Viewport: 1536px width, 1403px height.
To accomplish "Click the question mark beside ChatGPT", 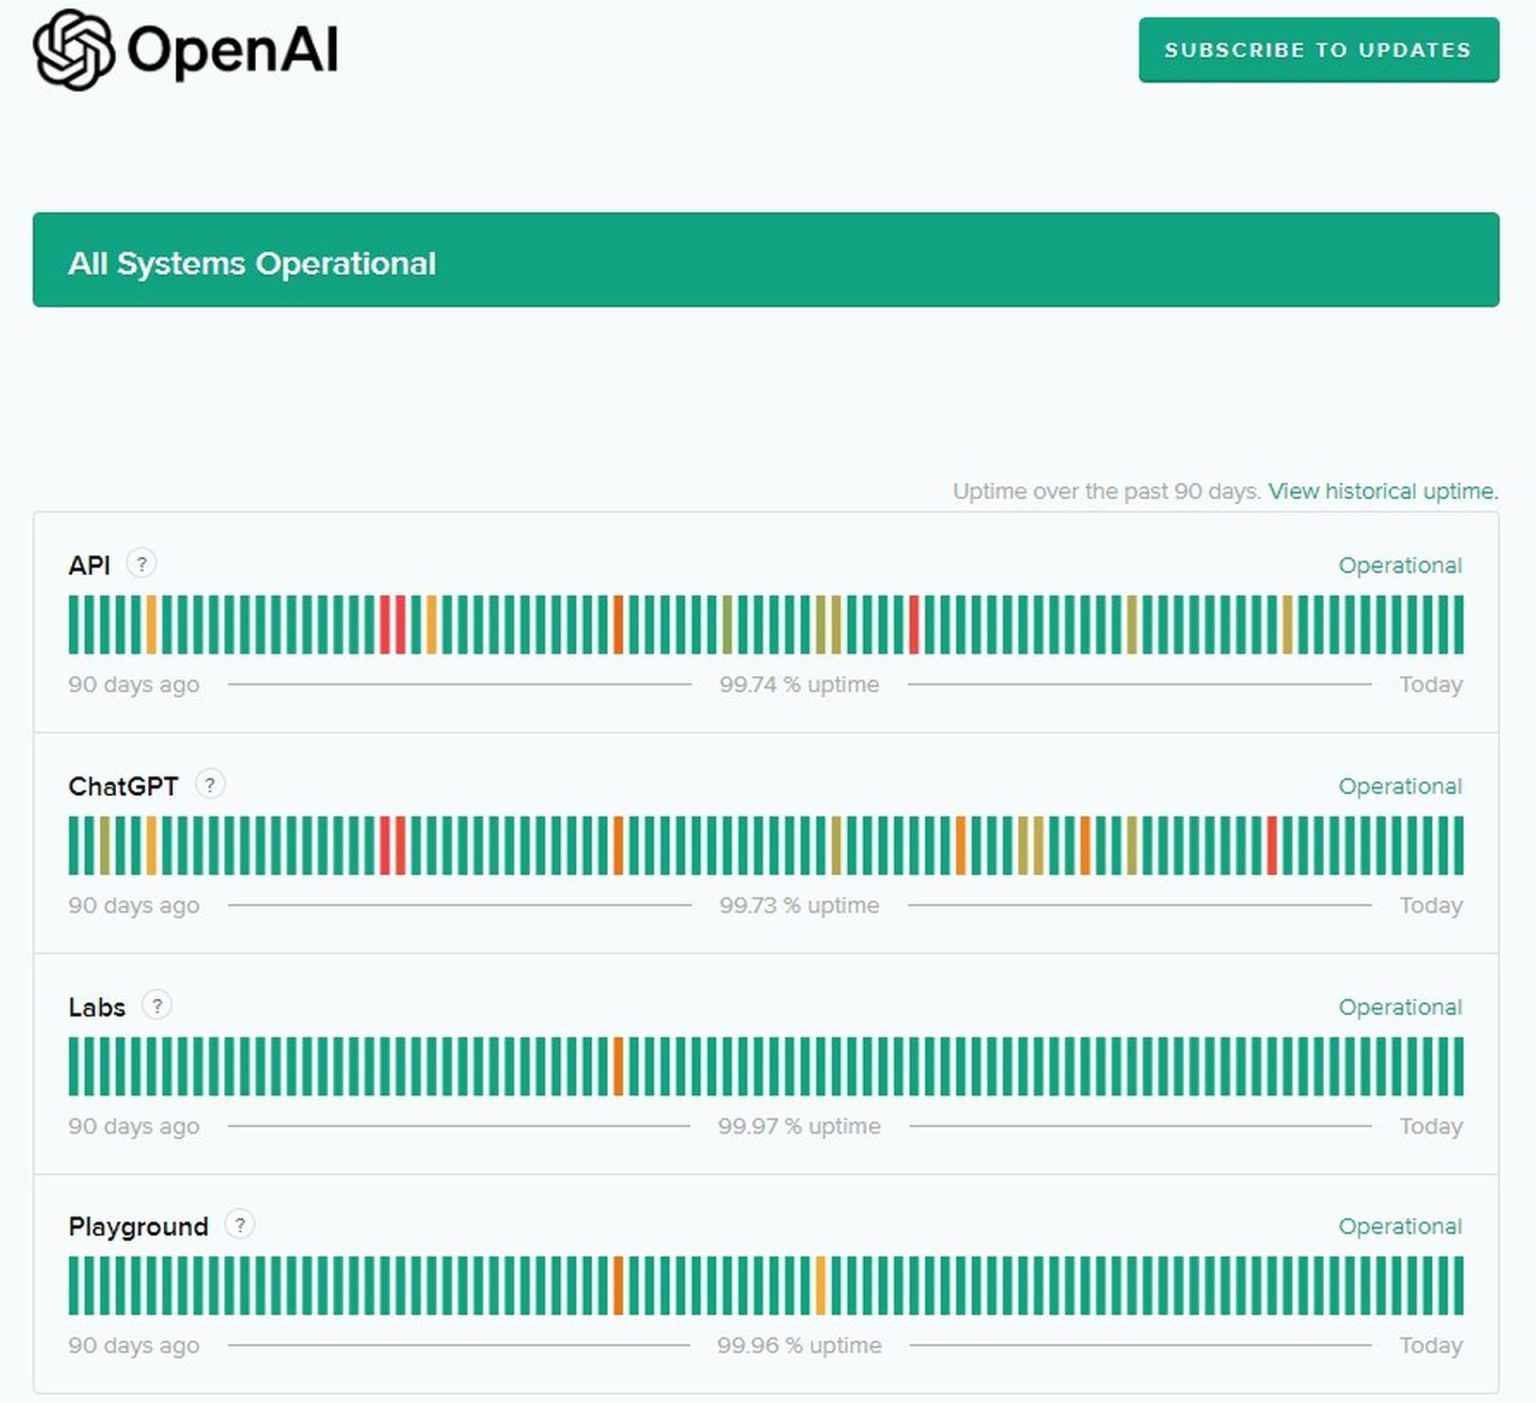I will point(209,785).
